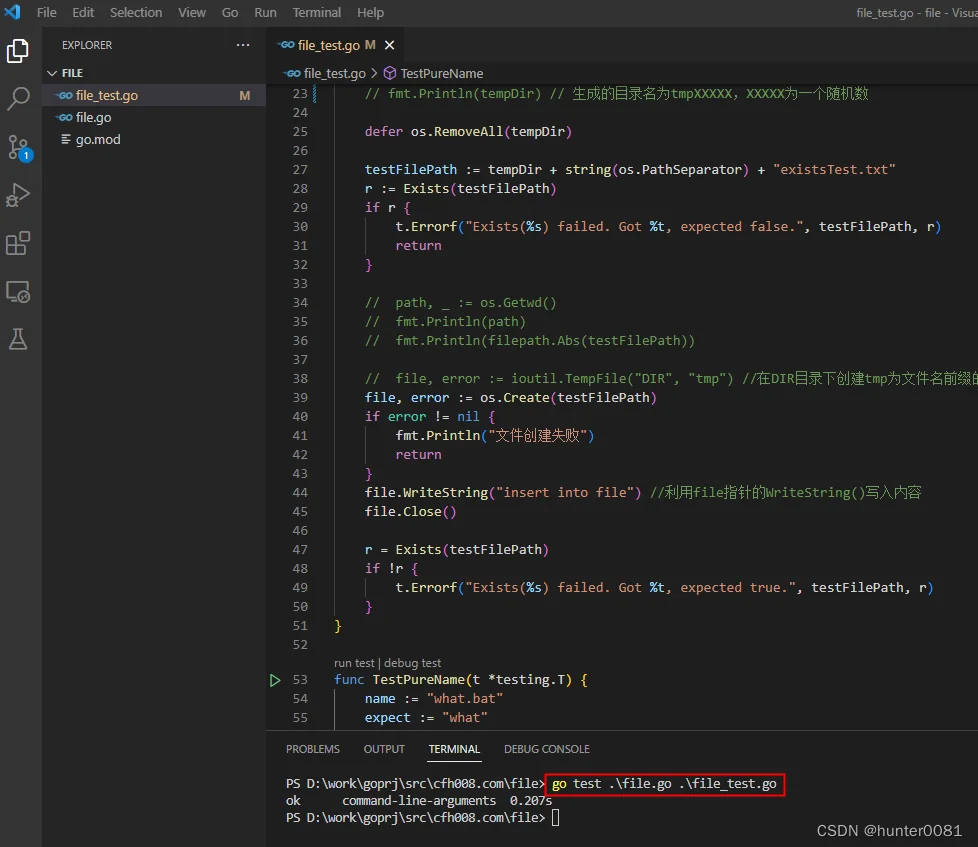Click breadcrumb chevron before TestPureName

click(374, 73)
